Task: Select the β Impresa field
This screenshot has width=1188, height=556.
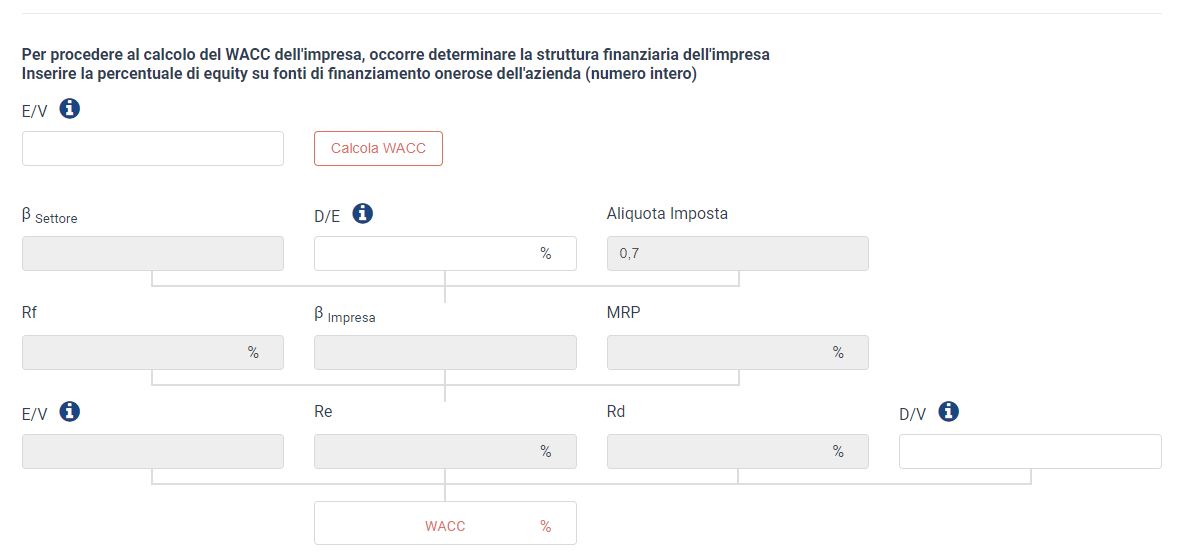Action: point(446,352)
